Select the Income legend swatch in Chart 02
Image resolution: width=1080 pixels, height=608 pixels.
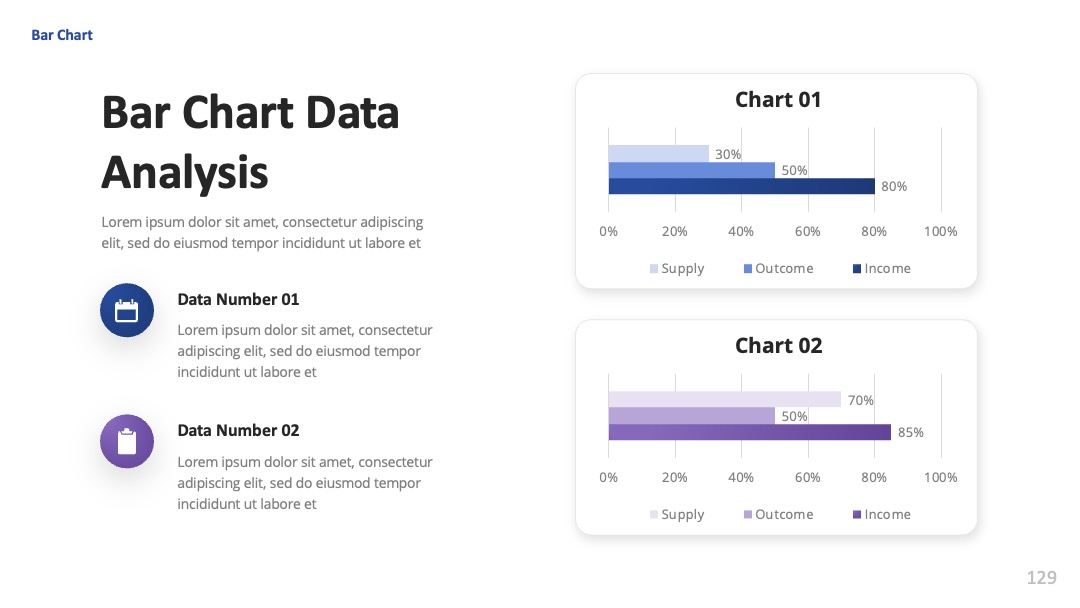pyautogui.click(x=857, y=514)
